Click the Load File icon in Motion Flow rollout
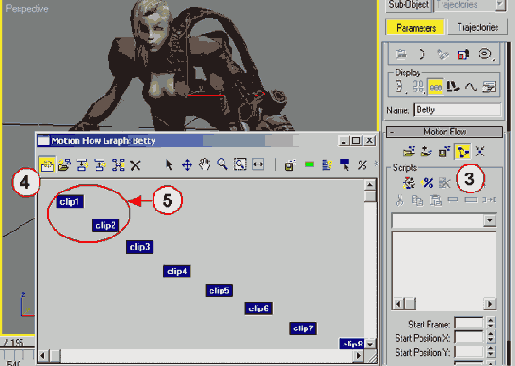 [x=409, y=152]
